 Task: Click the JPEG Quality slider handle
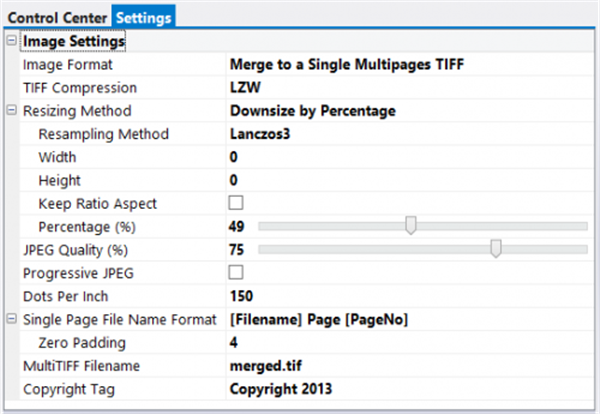click(495, 249)
